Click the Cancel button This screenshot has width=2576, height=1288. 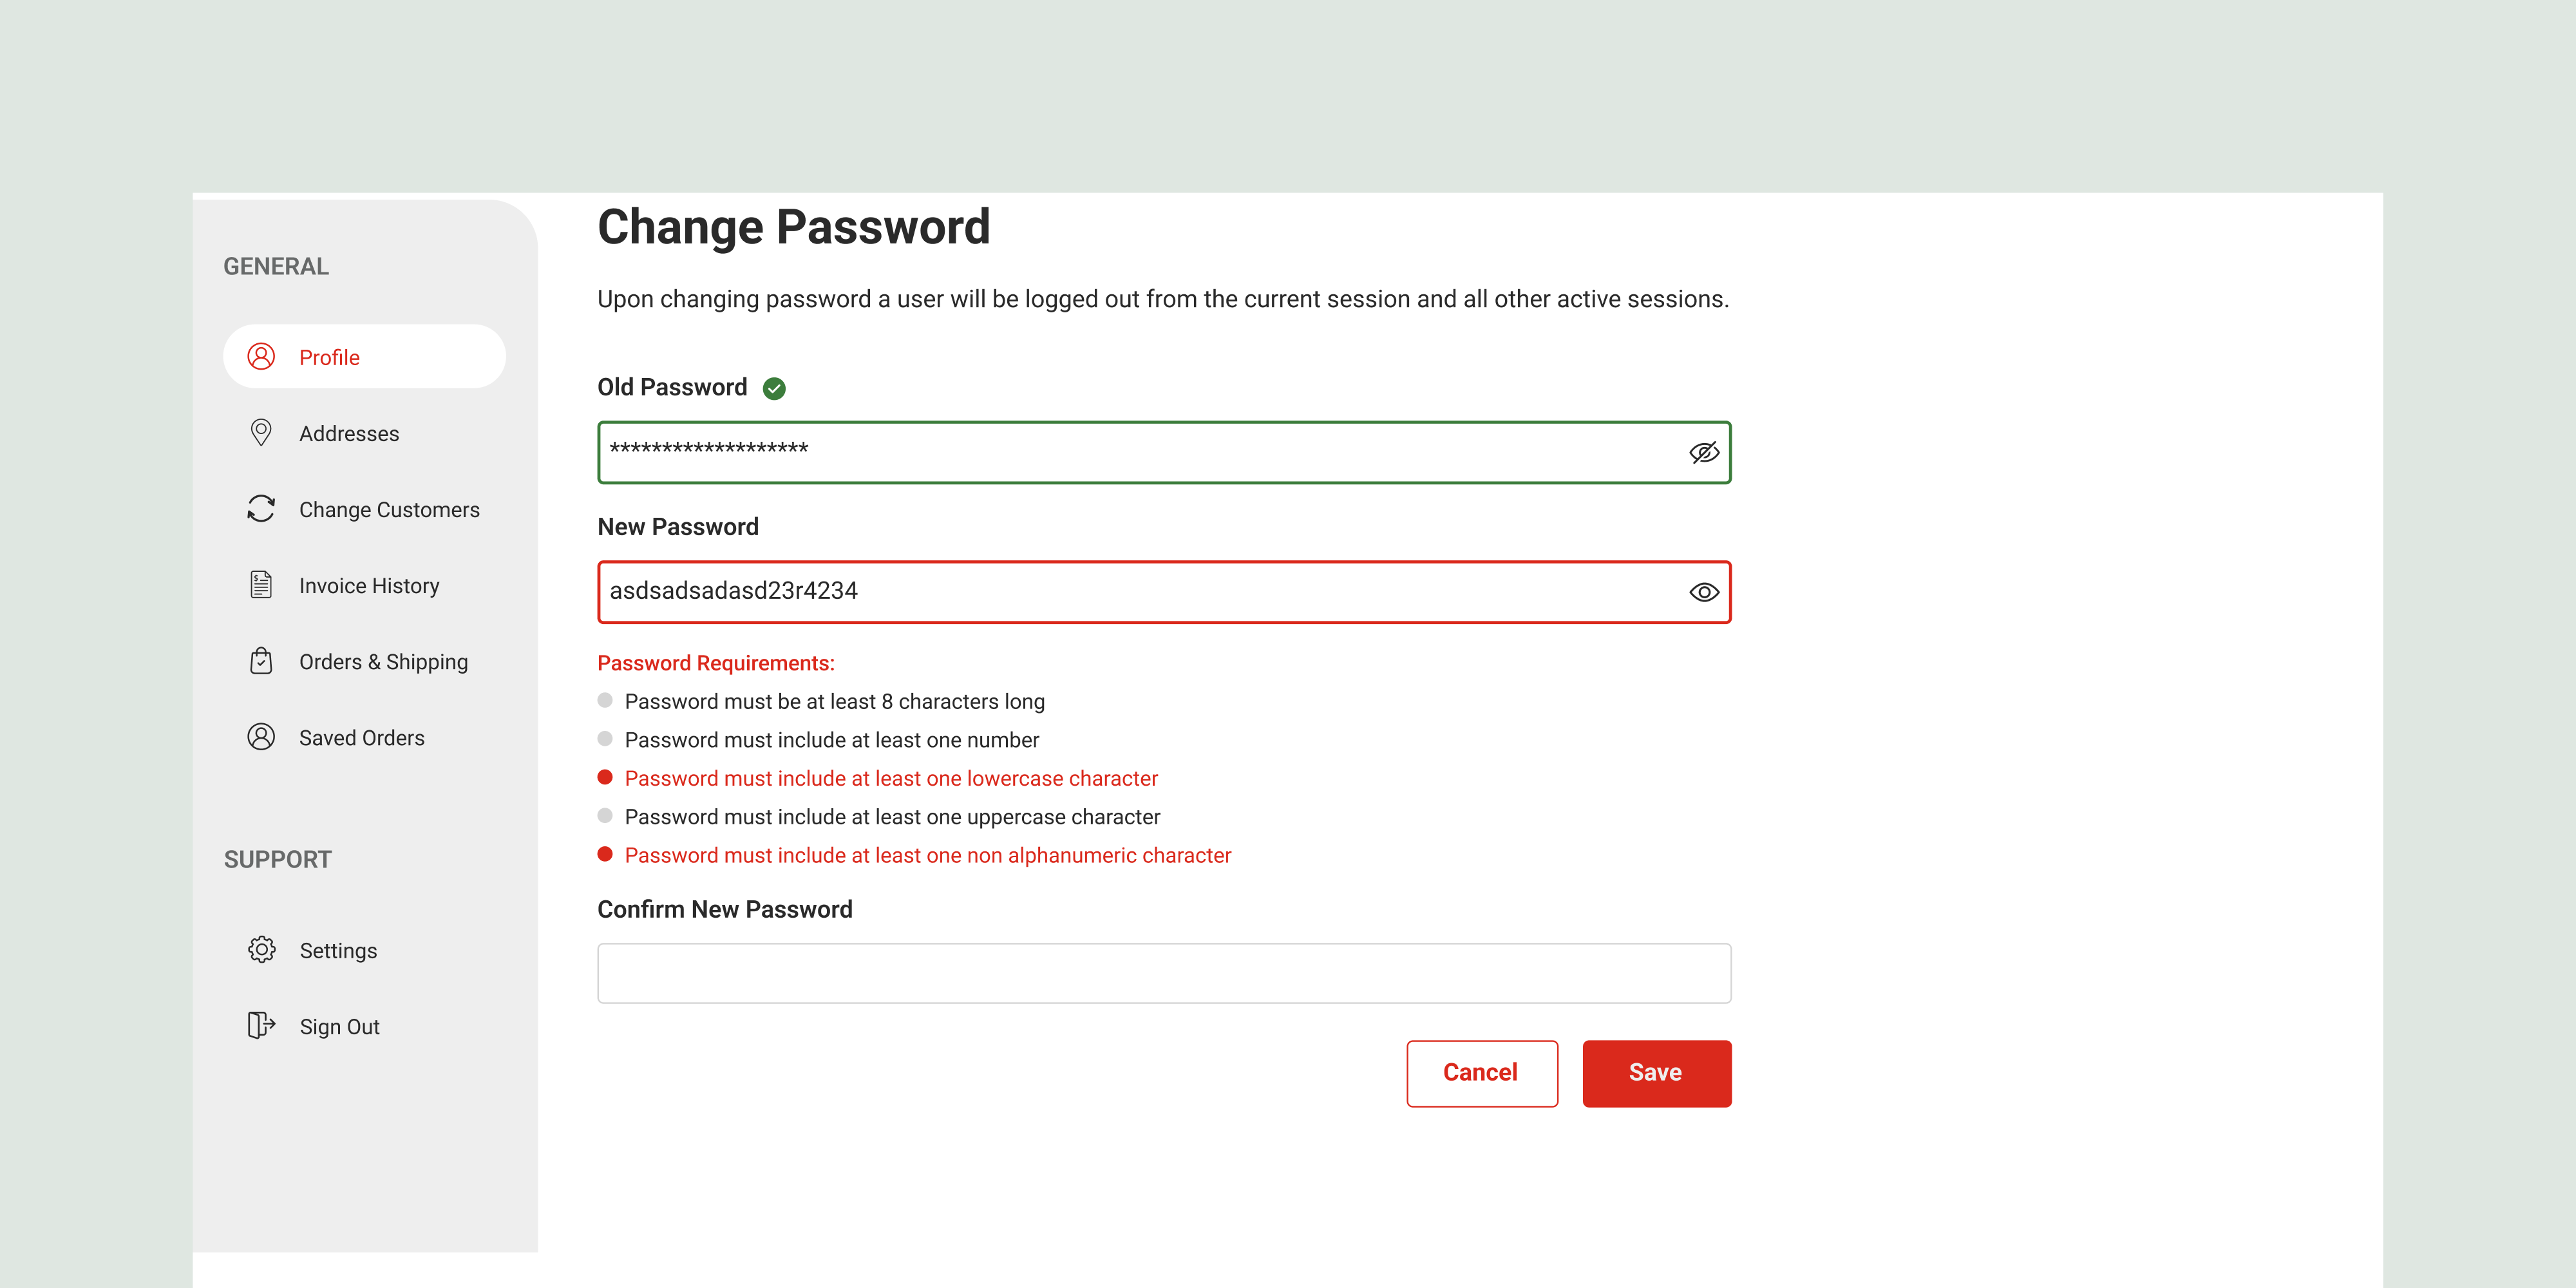[x=1481, y=1073]
